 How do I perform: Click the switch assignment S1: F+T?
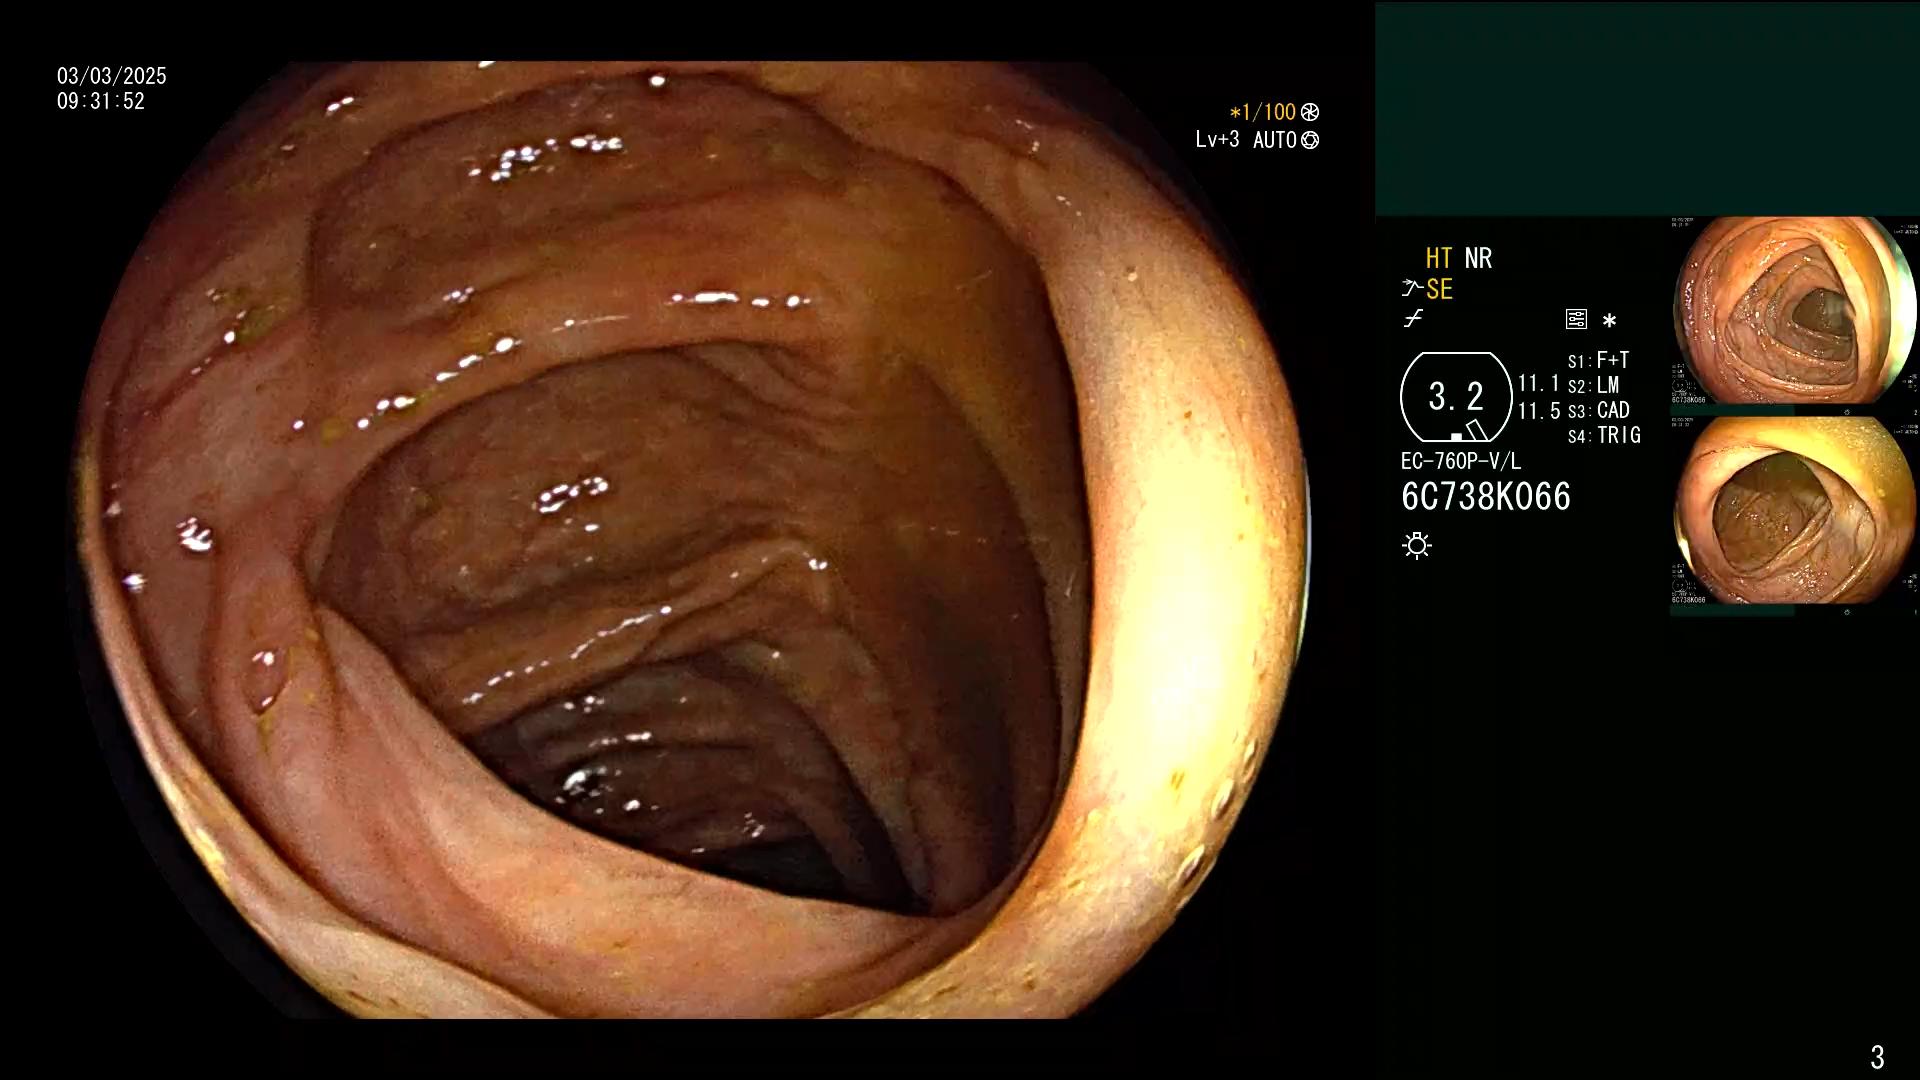(x=1599, y=360)
